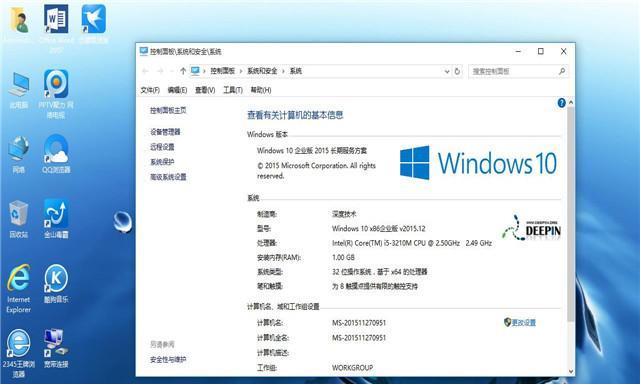Open the address bar history dropdown
Screen dimensions: 640x384
tap(447, 71)
